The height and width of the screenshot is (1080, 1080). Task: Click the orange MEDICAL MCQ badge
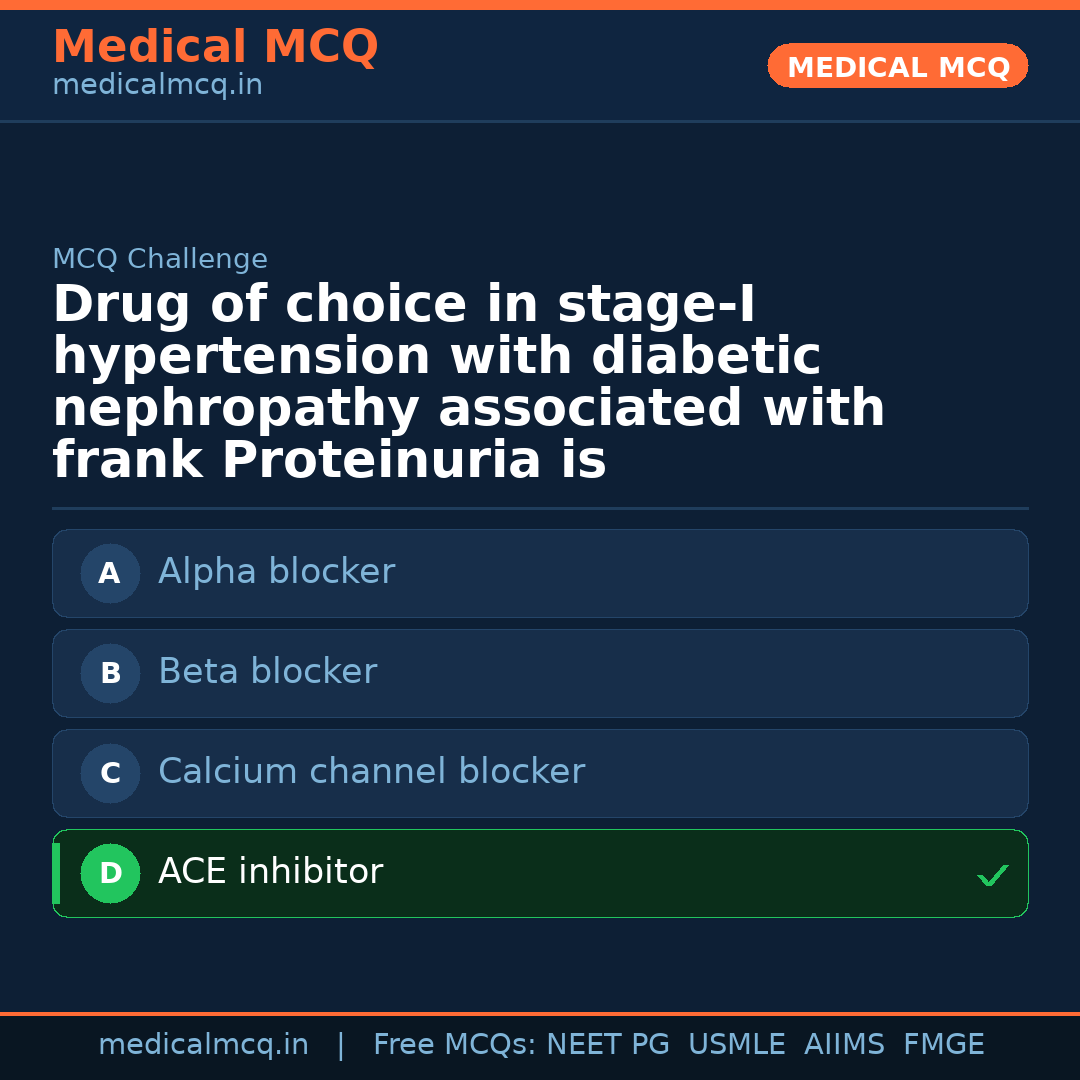click(x=897, y=66)
